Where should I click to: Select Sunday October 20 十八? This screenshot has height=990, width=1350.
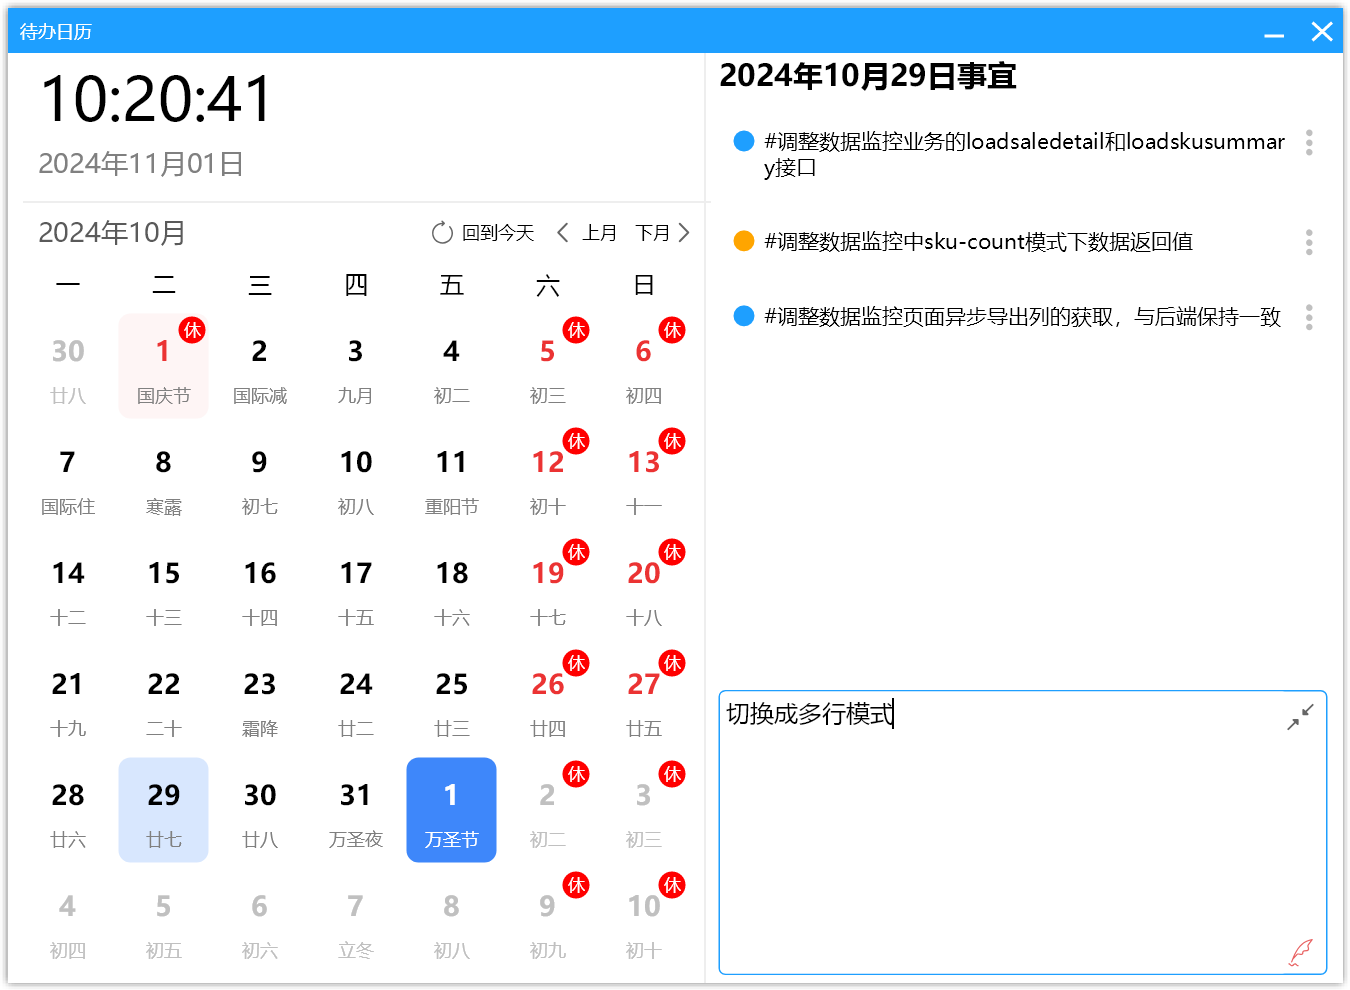pos(644,588)
